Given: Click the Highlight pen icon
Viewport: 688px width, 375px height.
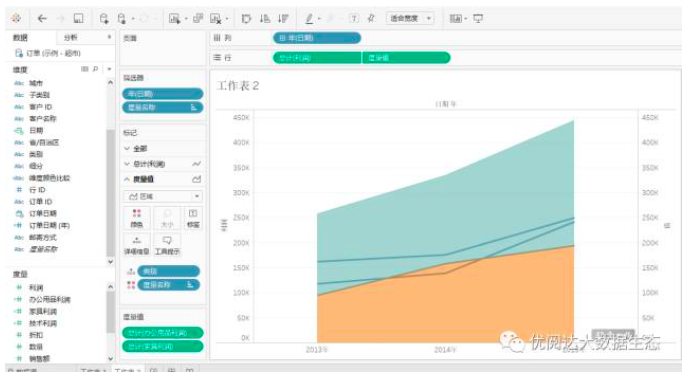Looking at the screenshot, I should pos(309,18).
